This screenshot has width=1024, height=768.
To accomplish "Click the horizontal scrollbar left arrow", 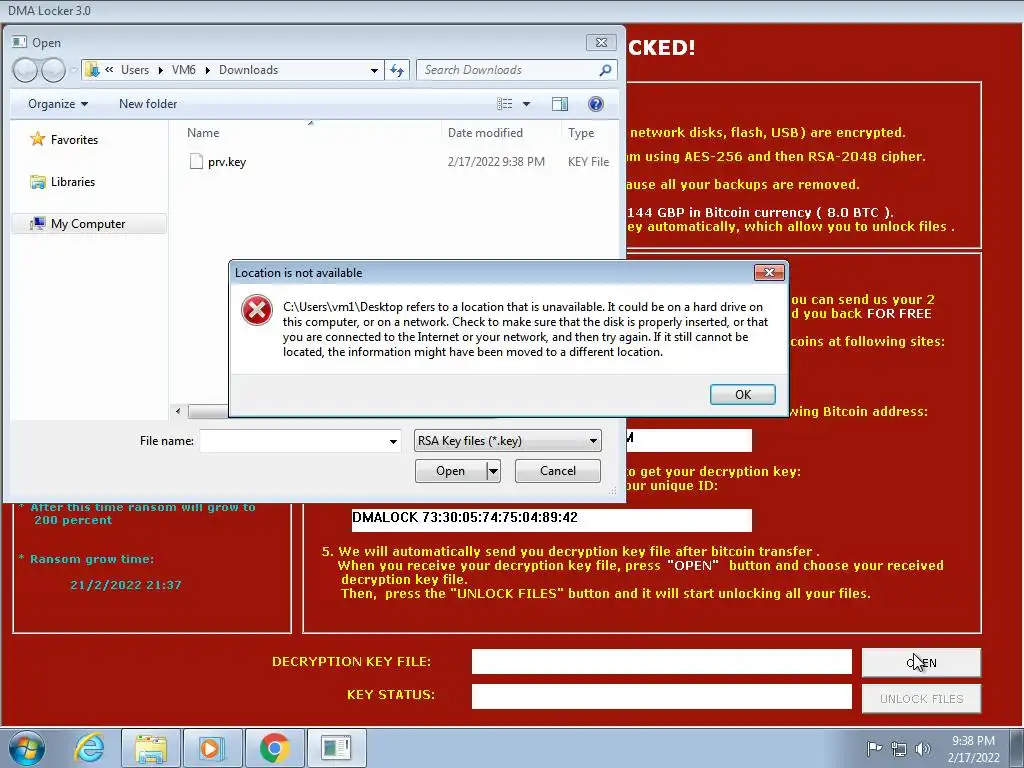I will tap(178, 411).
